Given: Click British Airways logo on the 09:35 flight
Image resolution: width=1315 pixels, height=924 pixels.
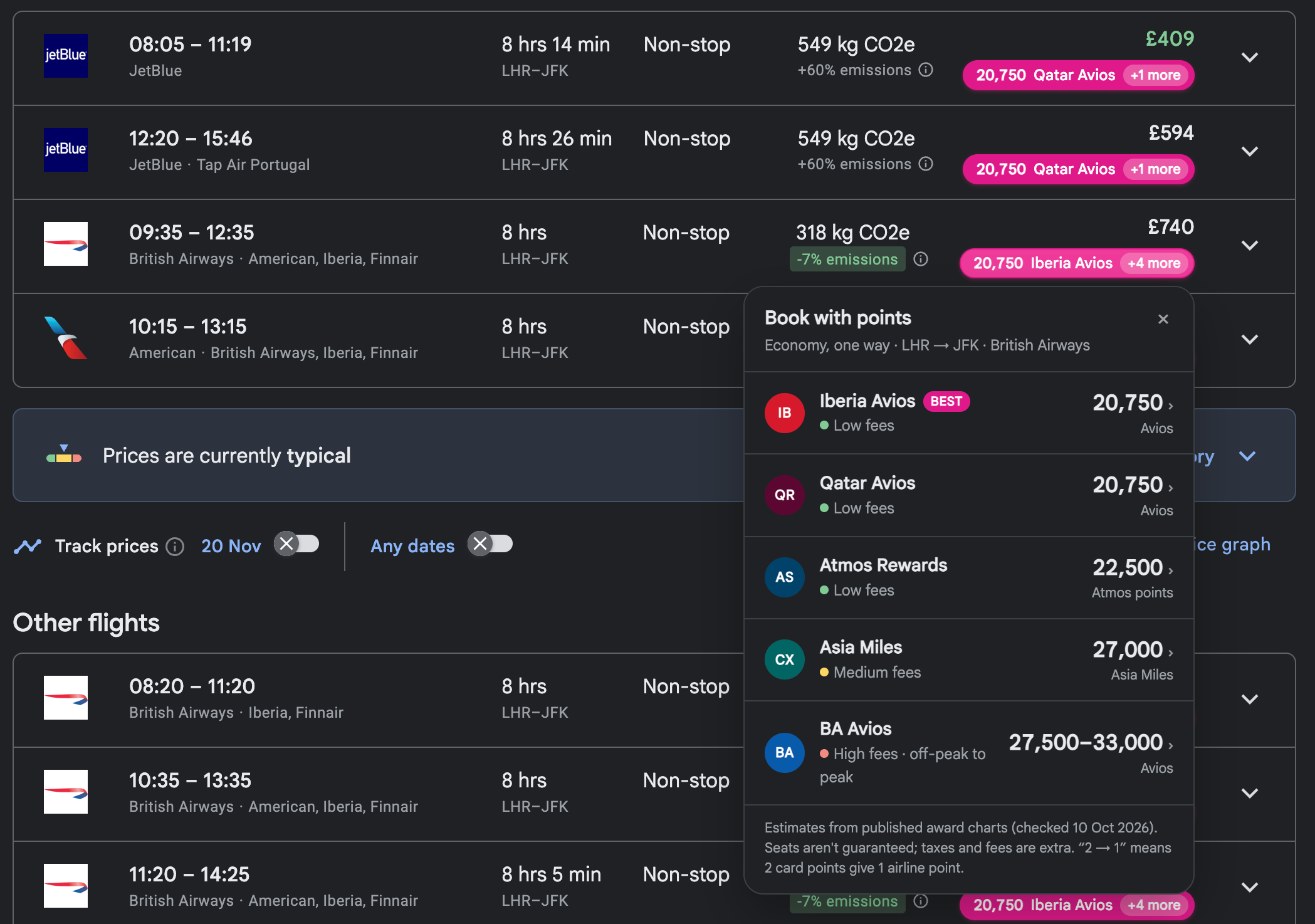Looking at the screenshot, I should (66, 244).
